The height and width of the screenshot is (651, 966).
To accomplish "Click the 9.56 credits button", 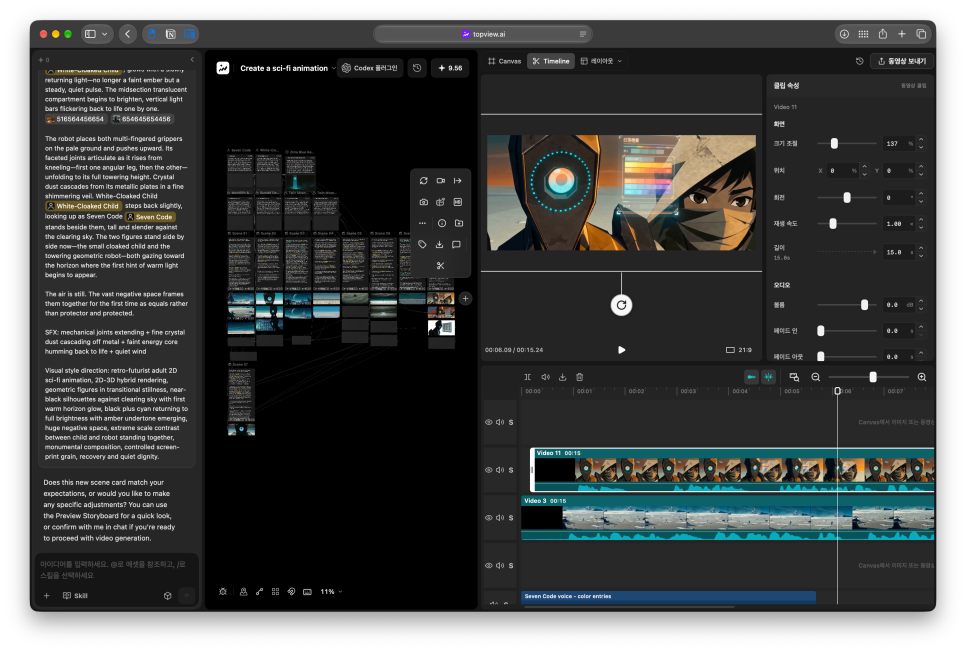I will point(450,68).
